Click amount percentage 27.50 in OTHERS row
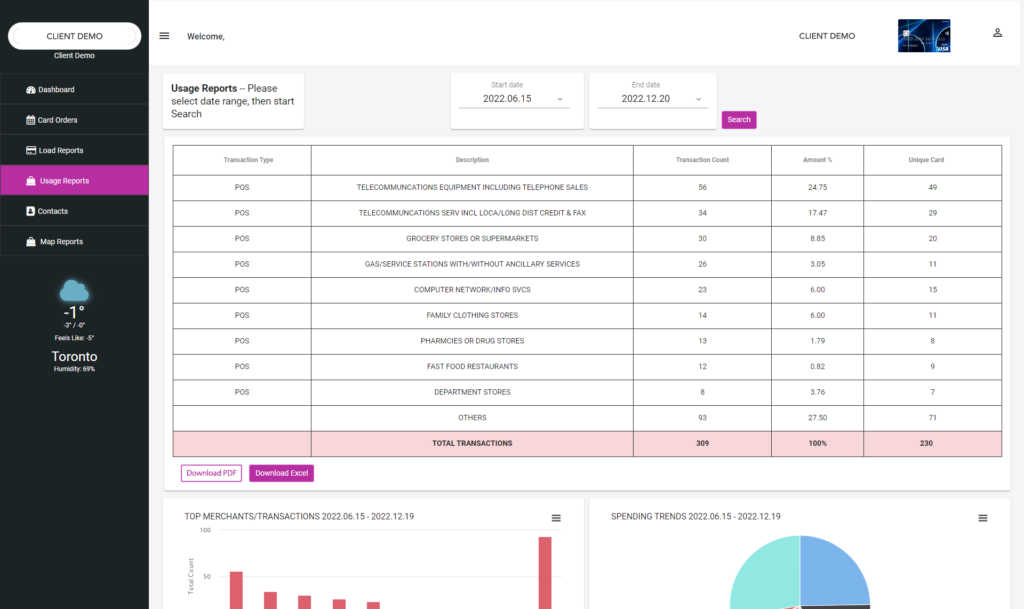Viewport: 1024px width, 609px height. [x=818, y=418]
